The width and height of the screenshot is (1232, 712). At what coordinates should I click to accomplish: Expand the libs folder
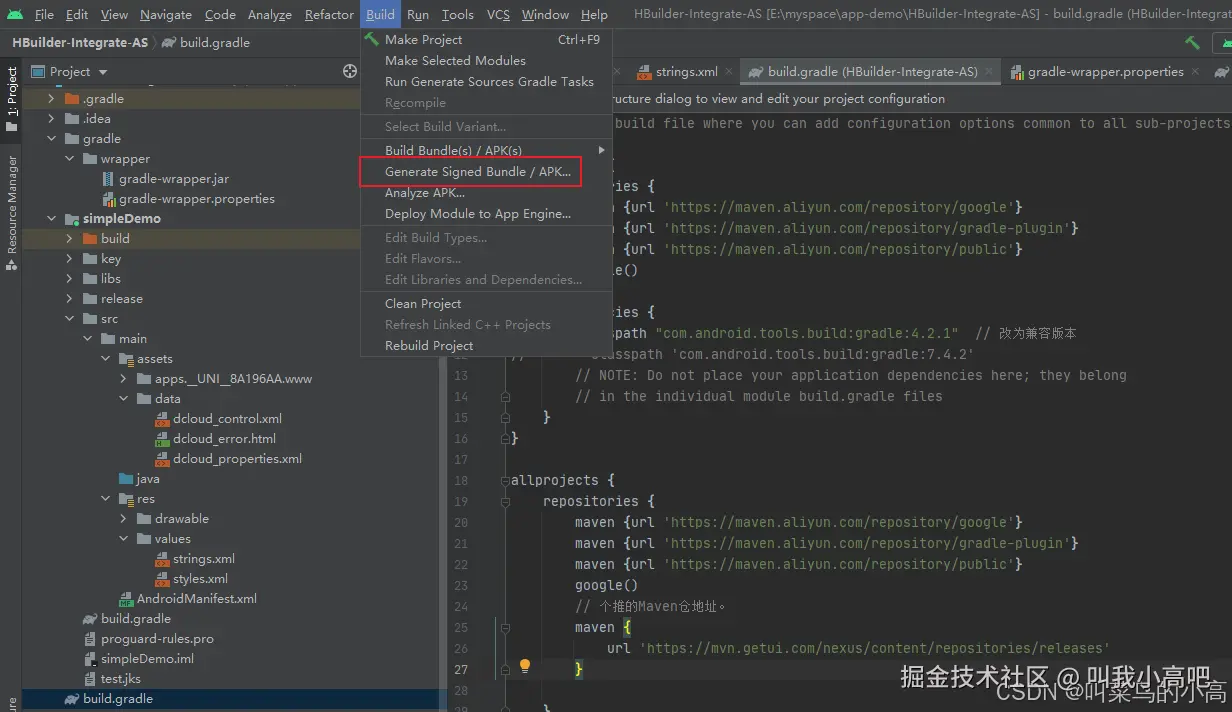(69, 279)
